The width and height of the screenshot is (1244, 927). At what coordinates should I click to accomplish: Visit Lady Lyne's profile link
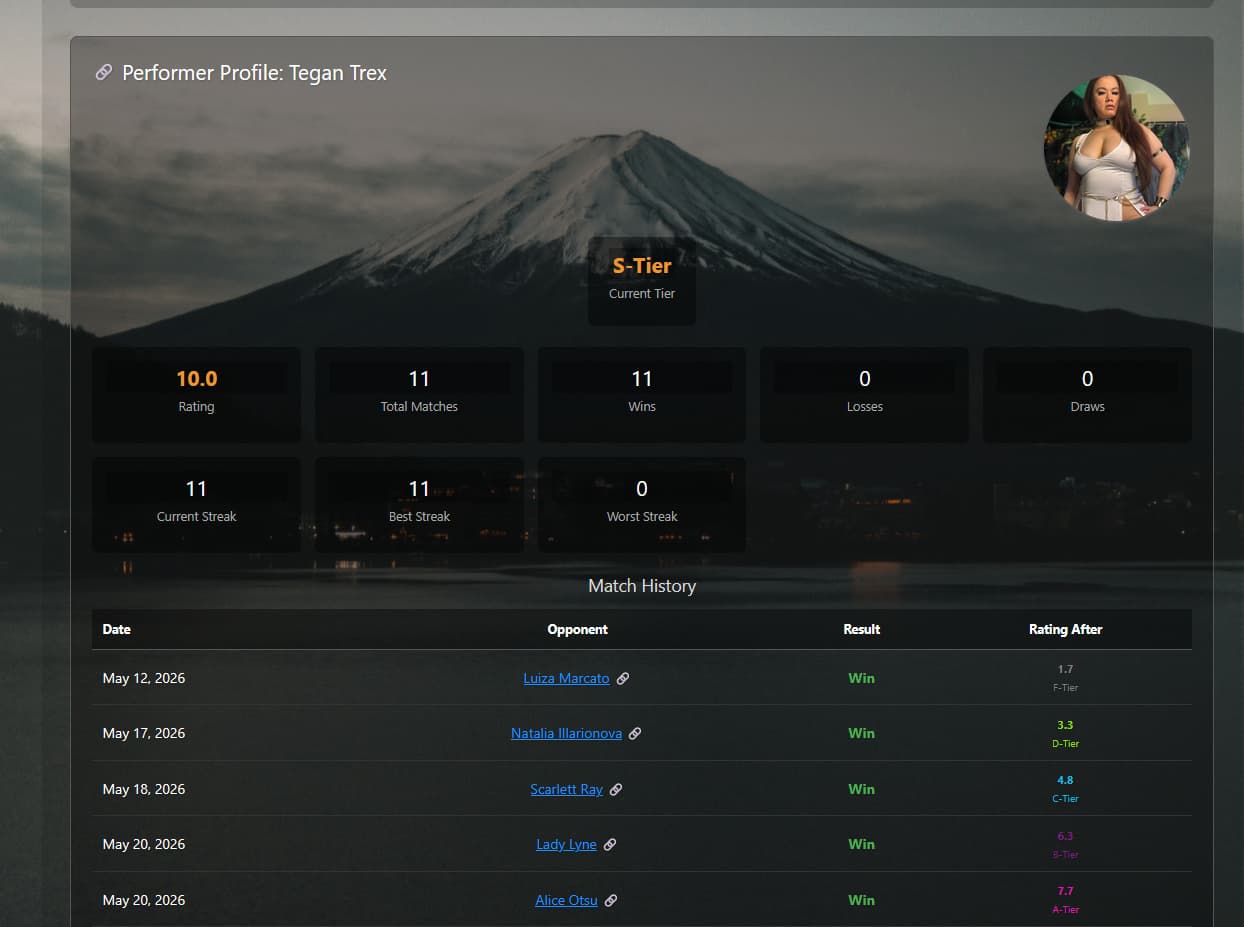(x=566, y=844)
